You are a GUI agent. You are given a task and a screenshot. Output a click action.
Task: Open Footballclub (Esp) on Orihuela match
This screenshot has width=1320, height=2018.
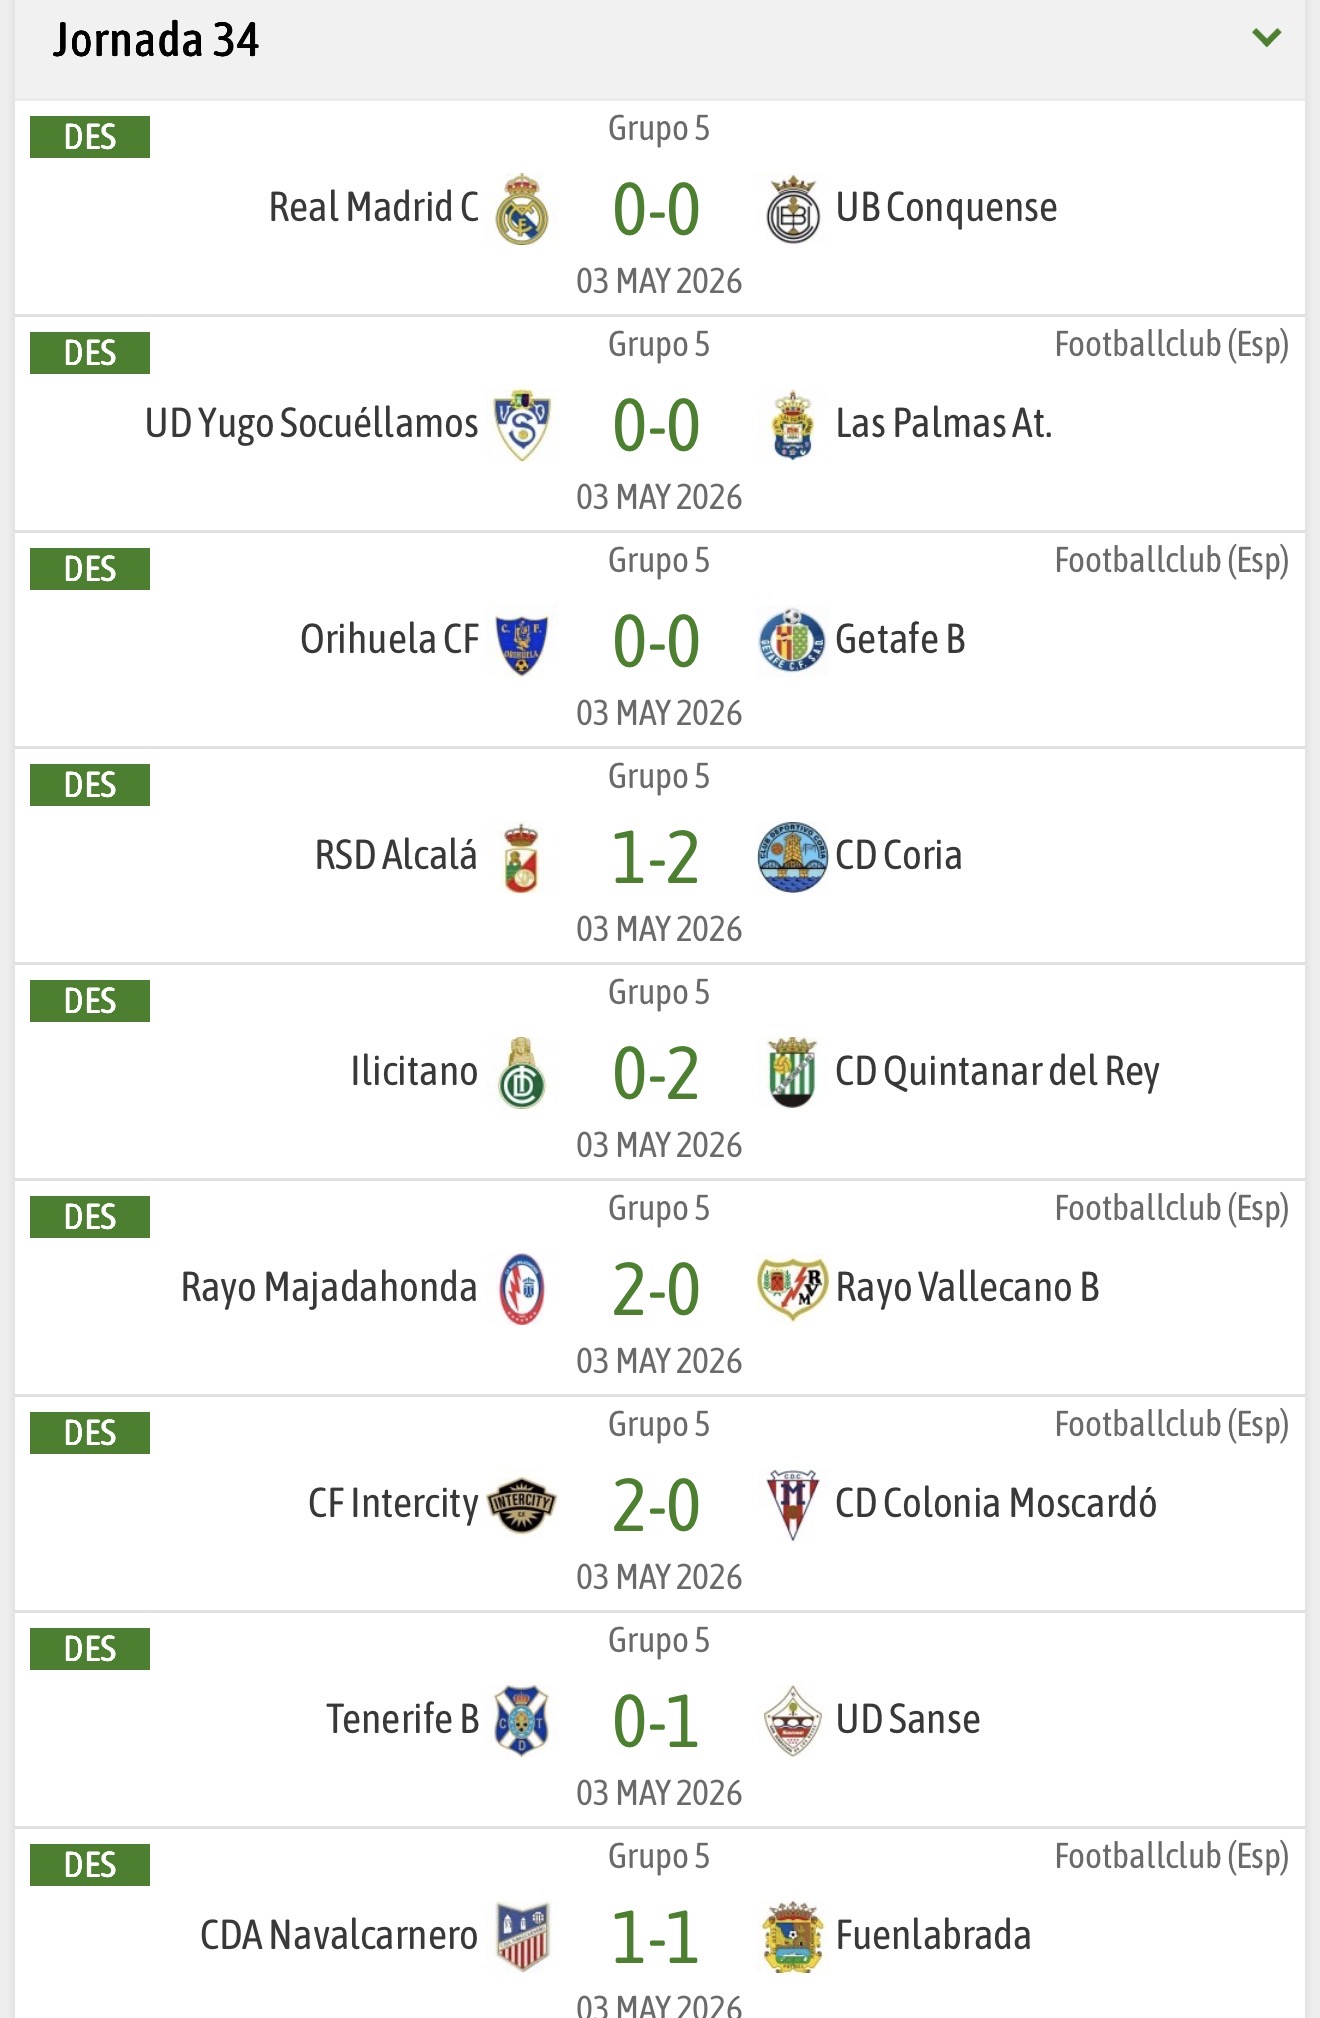[1171, 561]
